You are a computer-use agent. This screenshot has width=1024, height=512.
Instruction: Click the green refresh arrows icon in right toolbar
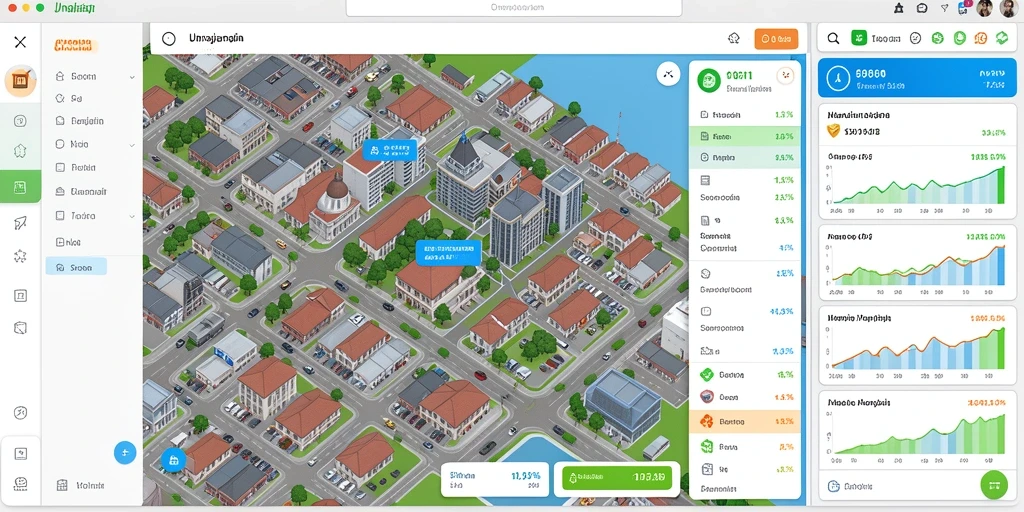click(x=1002, y=39)
